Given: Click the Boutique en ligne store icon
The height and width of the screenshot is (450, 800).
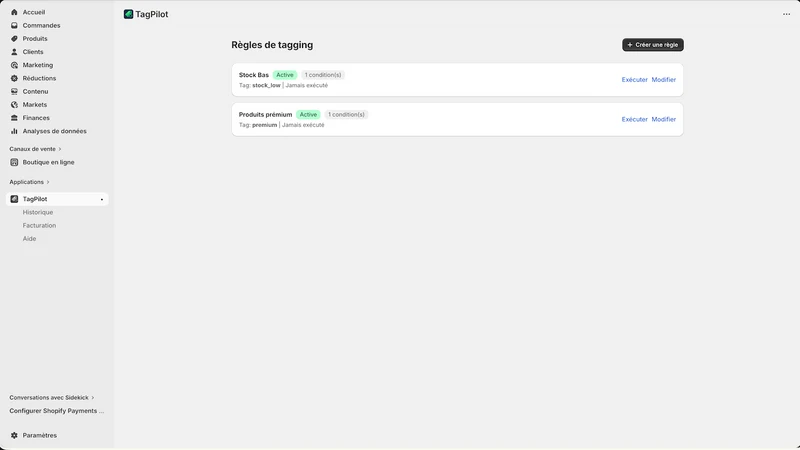Looking at the screenshot, I should click(14, 162).
